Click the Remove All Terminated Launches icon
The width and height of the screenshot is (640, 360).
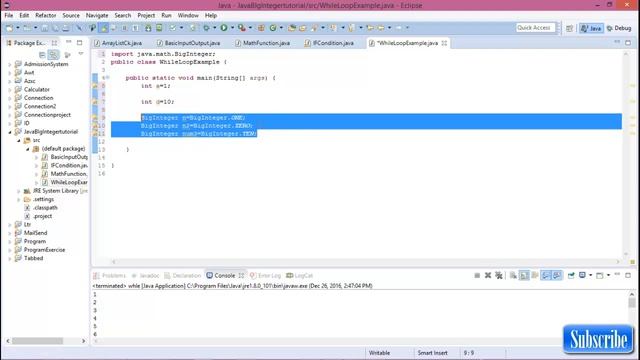tap(499, 276)
